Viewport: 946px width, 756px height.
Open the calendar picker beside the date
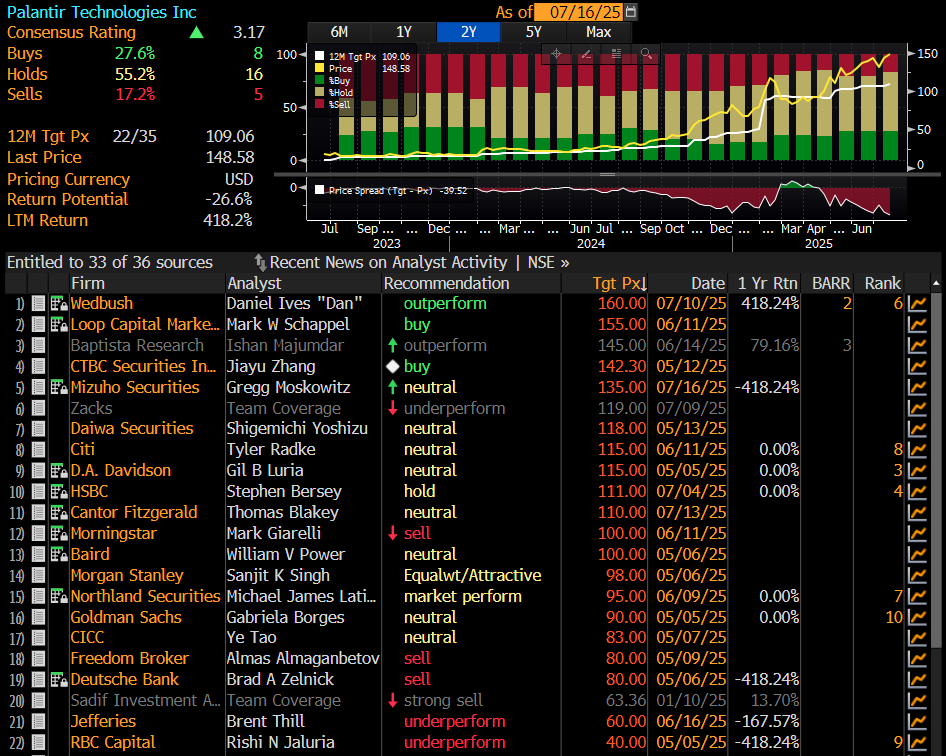630,11
